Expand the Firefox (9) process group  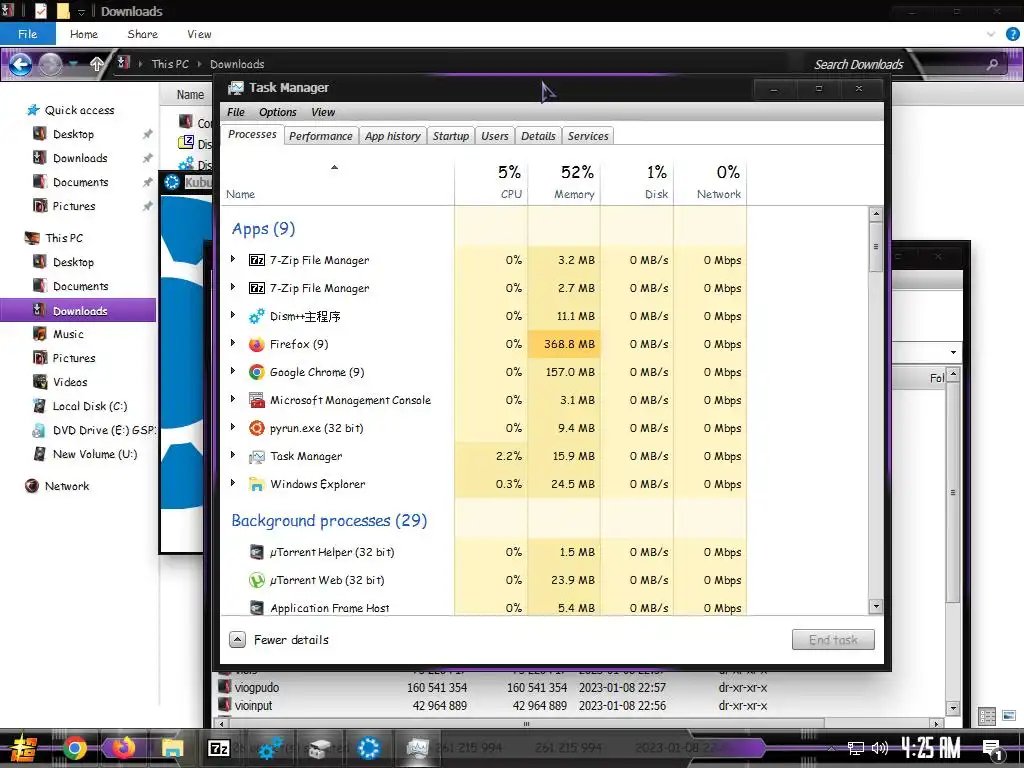(232, 344)
